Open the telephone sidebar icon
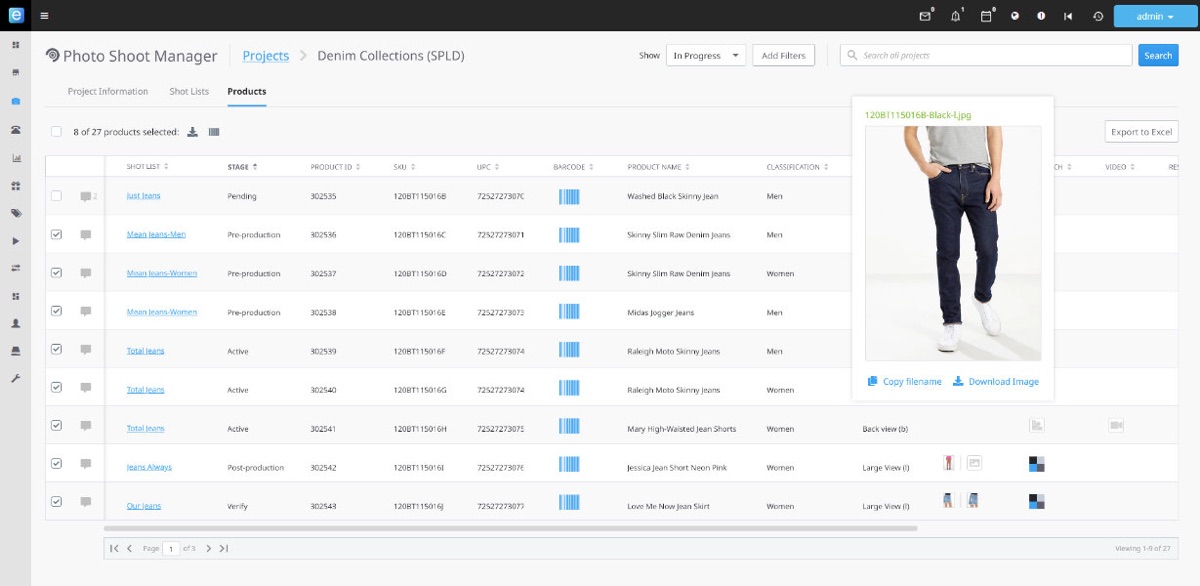This screenshot has height=586, width=1200. point(15,130)
